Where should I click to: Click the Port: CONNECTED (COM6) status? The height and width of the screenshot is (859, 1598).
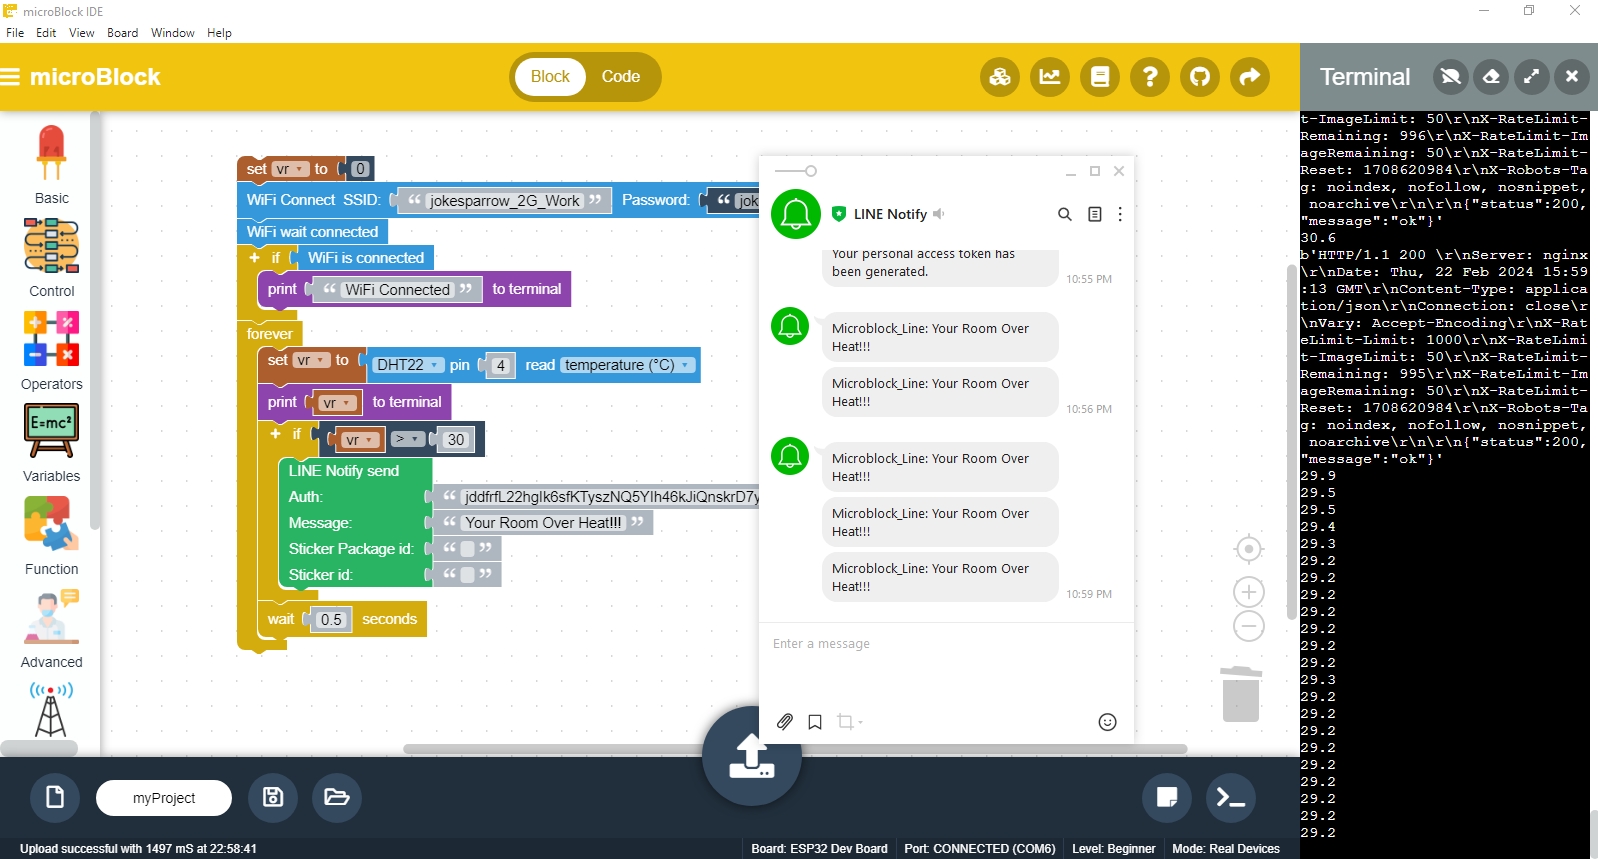coord(980,849)
